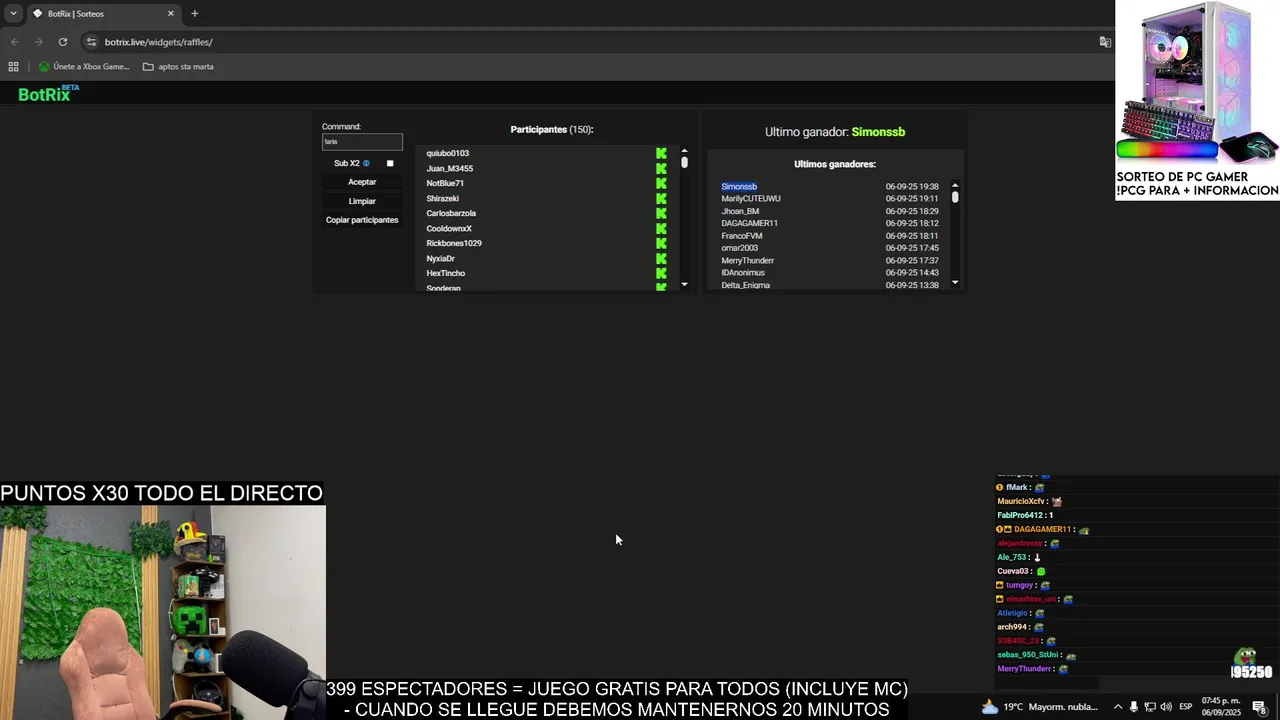Open the weather widget showing 19°C

coord(1039,707)
